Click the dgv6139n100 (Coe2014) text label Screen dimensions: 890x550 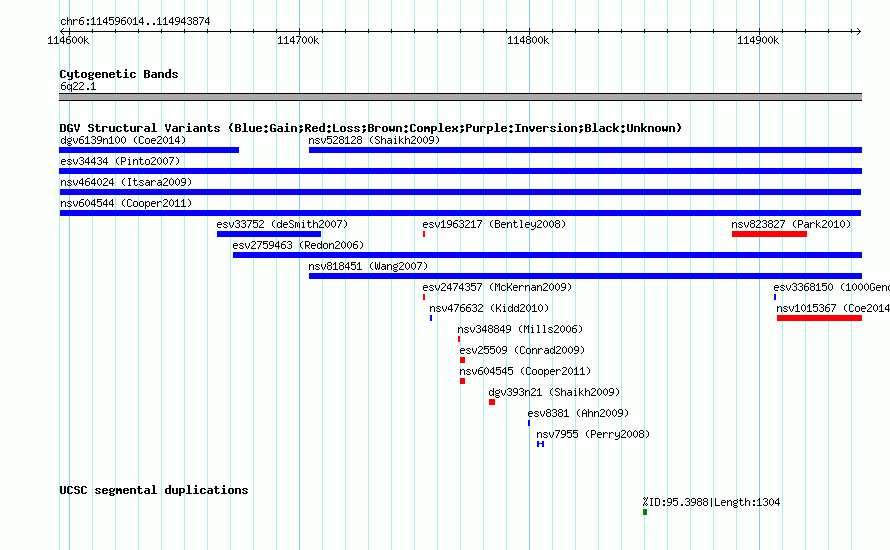click(x=123, y=140)
